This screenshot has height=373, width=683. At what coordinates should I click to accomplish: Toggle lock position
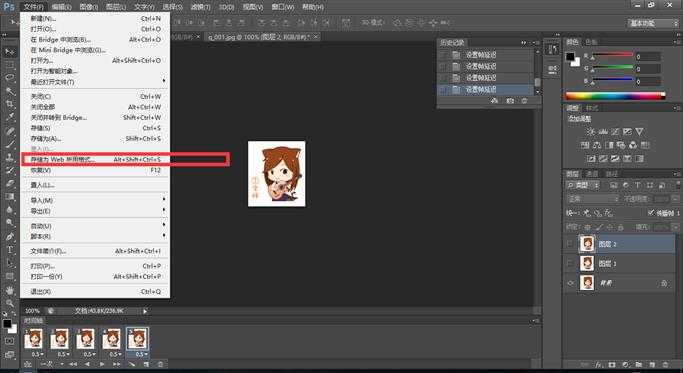[610, 227]
